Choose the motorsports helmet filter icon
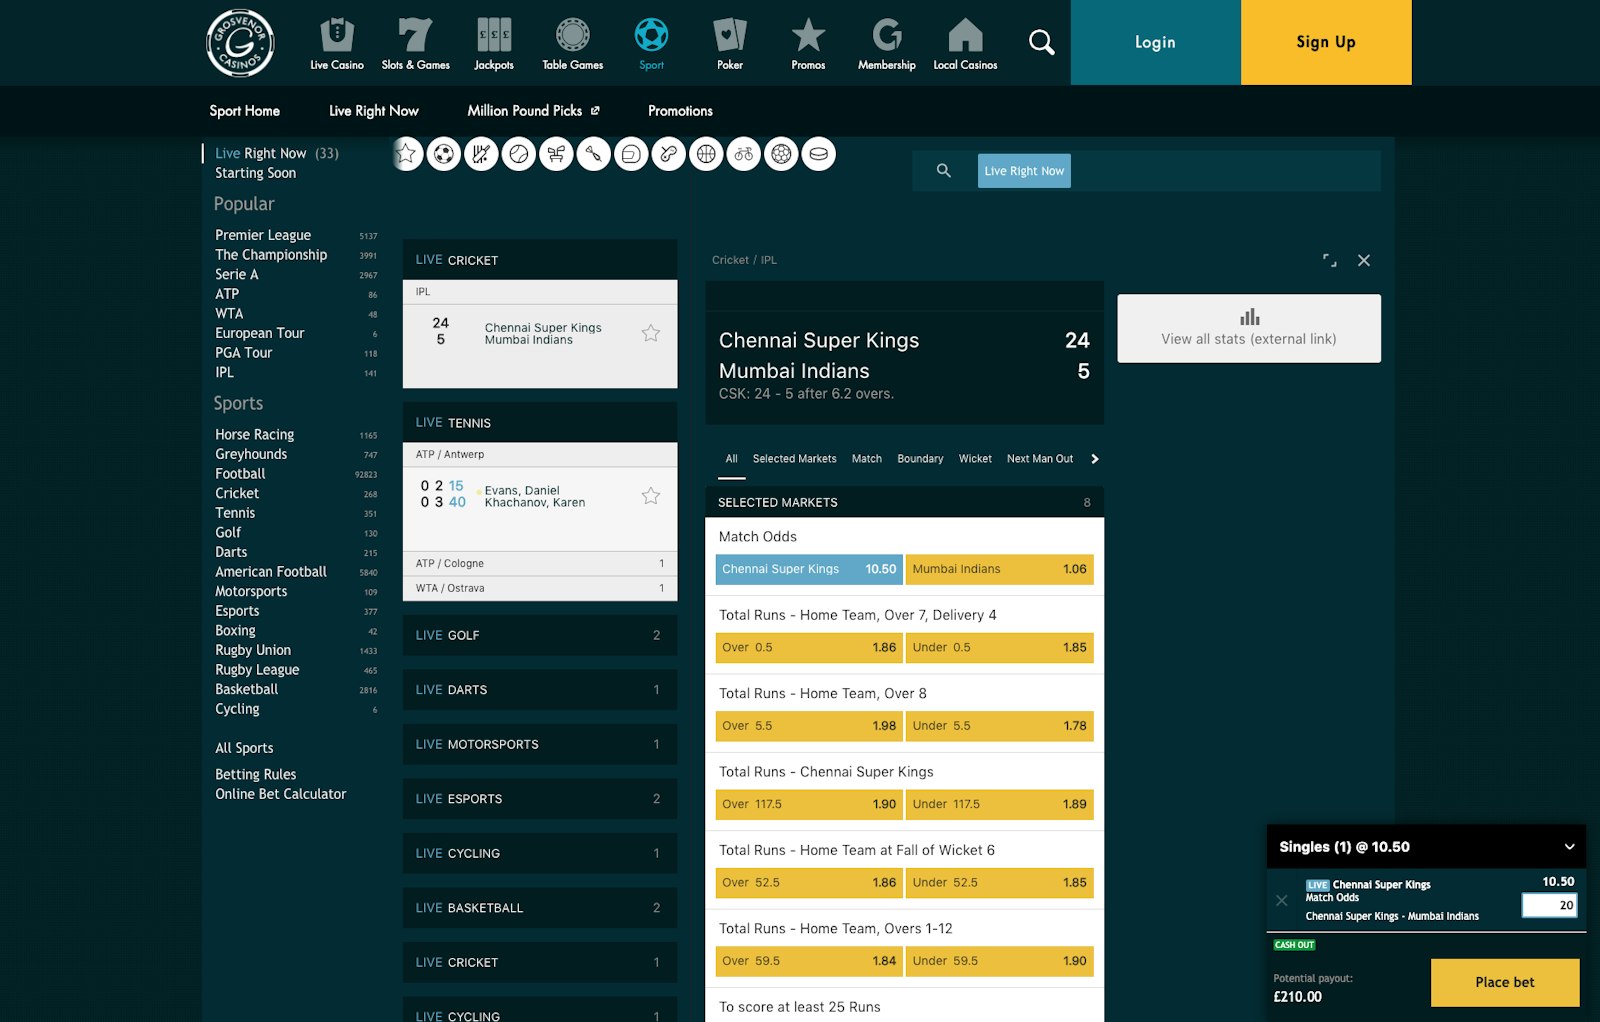 [631, 154]
